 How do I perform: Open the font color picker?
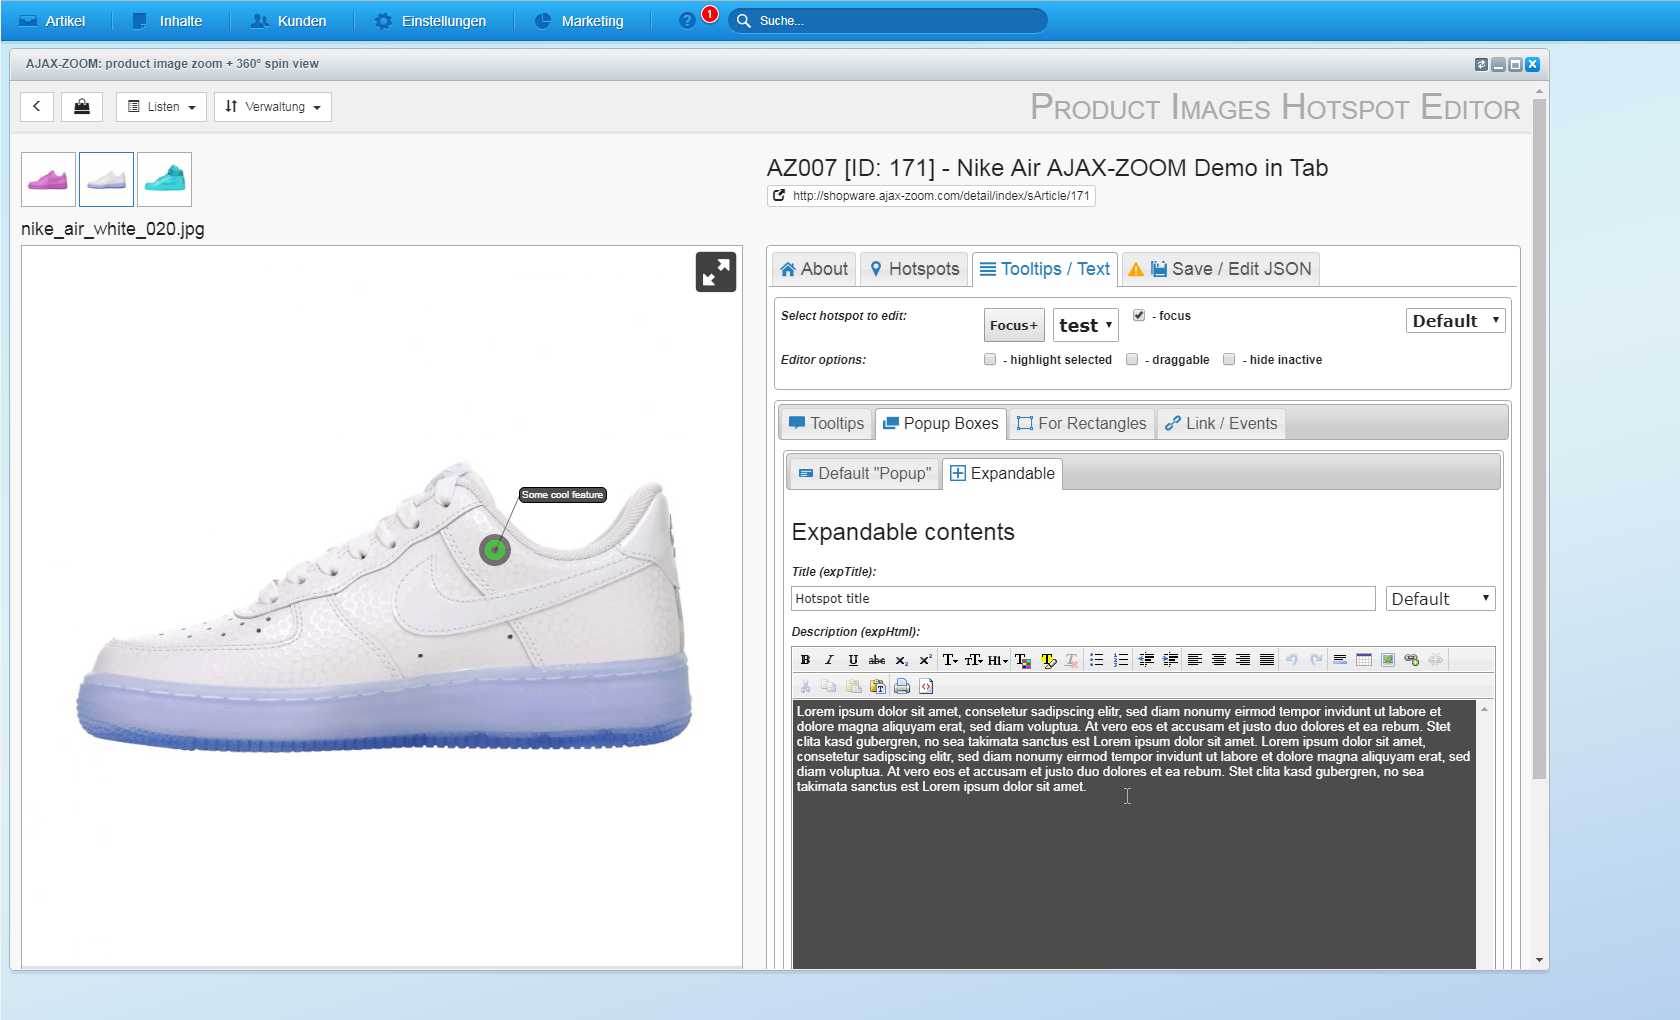[x=1023, y=660]
